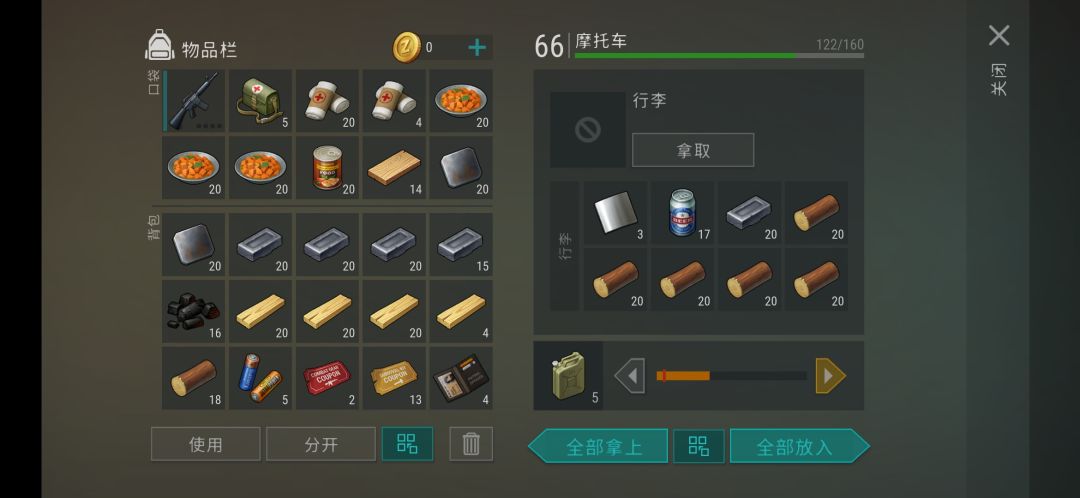Select the red combat gear coupon
This screenshot has width=1080, height=498.
tap(327, 378)
